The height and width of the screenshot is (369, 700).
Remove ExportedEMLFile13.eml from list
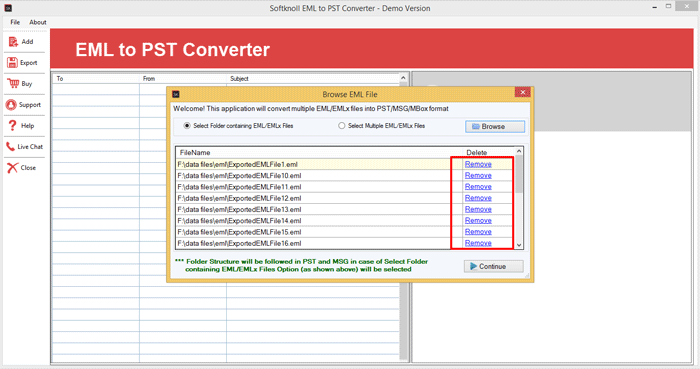[478, 209]
